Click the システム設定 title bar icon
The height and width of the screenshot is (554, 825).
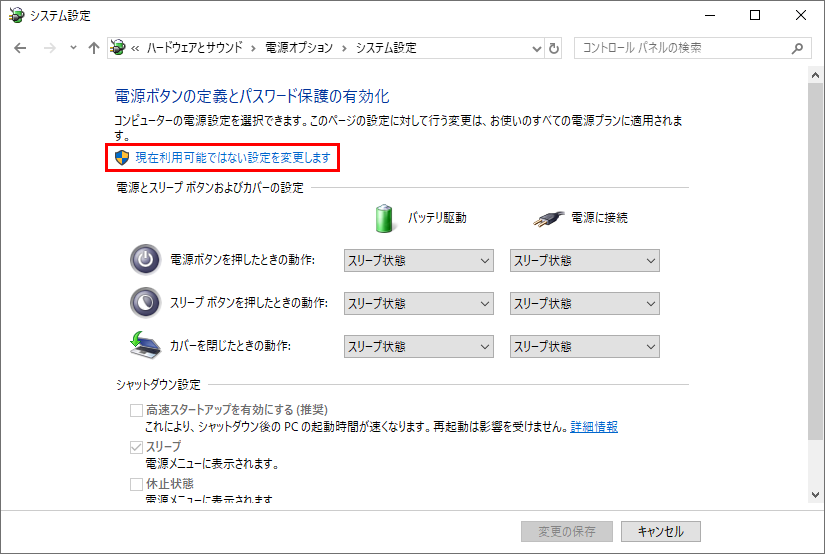click(16, 15)
